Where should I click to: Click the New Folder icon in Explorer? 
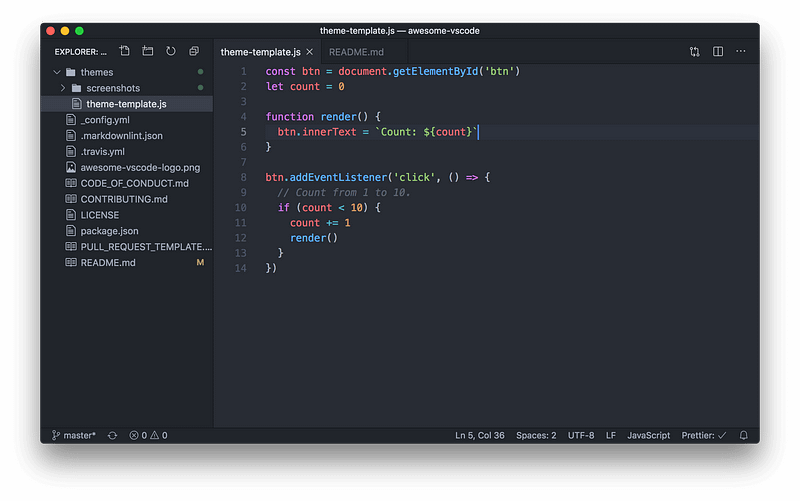coord(147,51)
